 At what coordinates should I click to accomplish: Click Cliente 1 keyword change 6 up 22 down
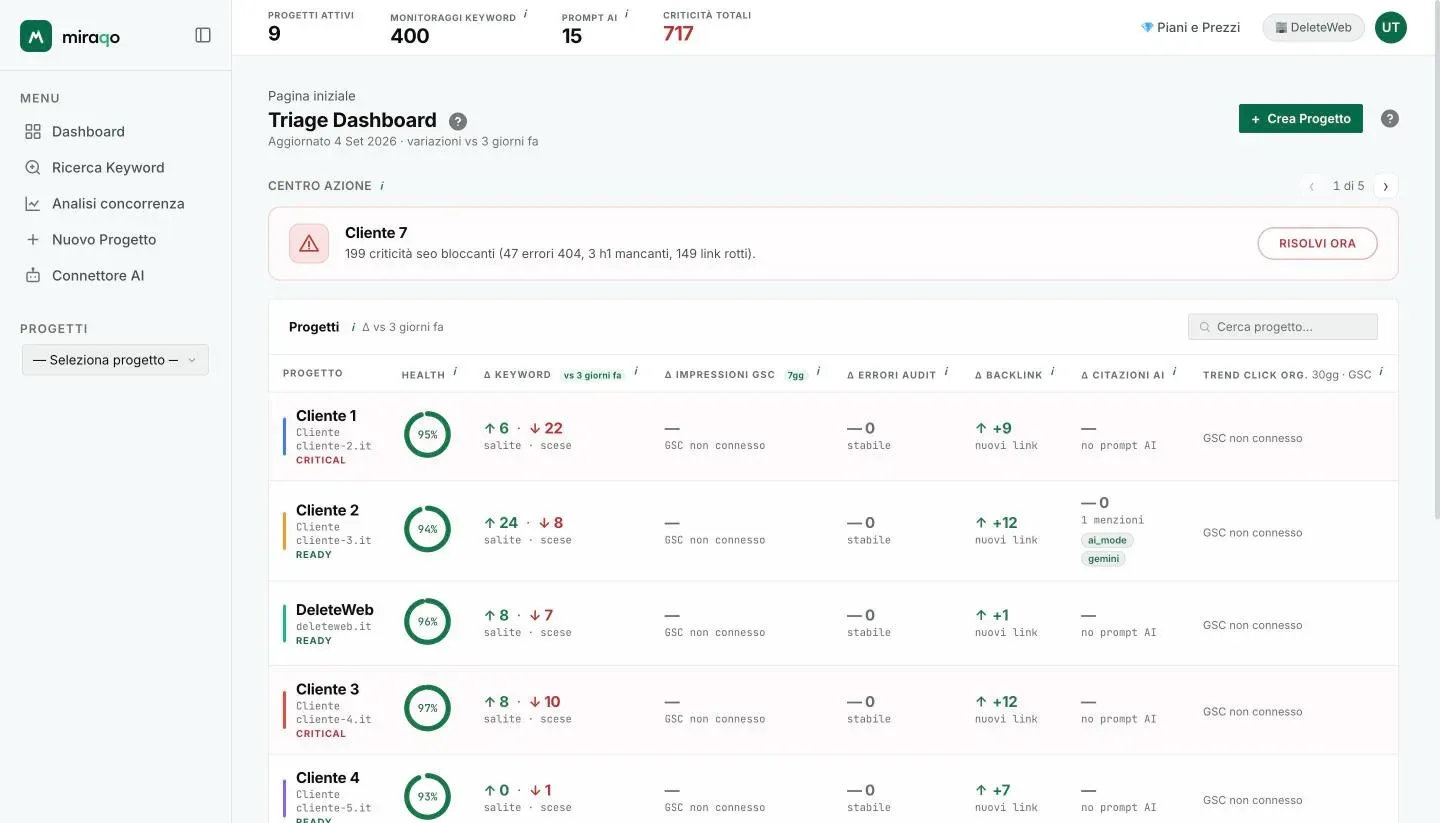pos(523,428)
